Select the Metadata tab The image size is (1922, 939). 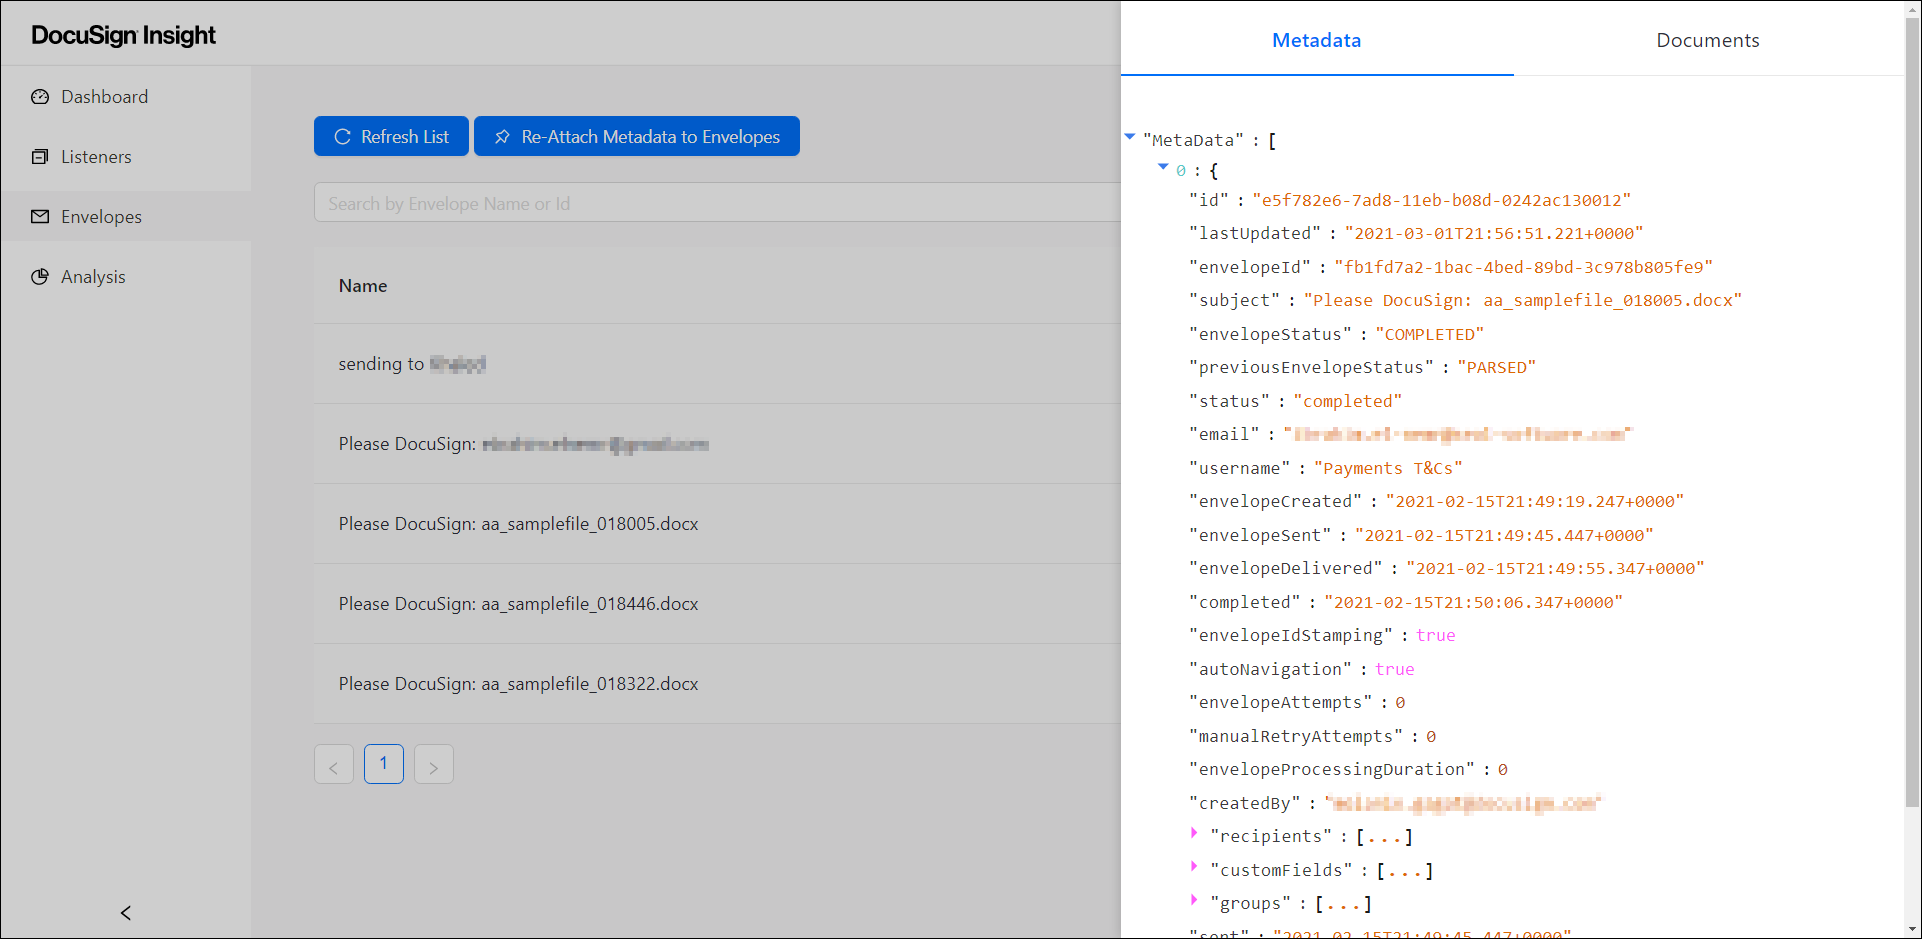[1316, 40]
